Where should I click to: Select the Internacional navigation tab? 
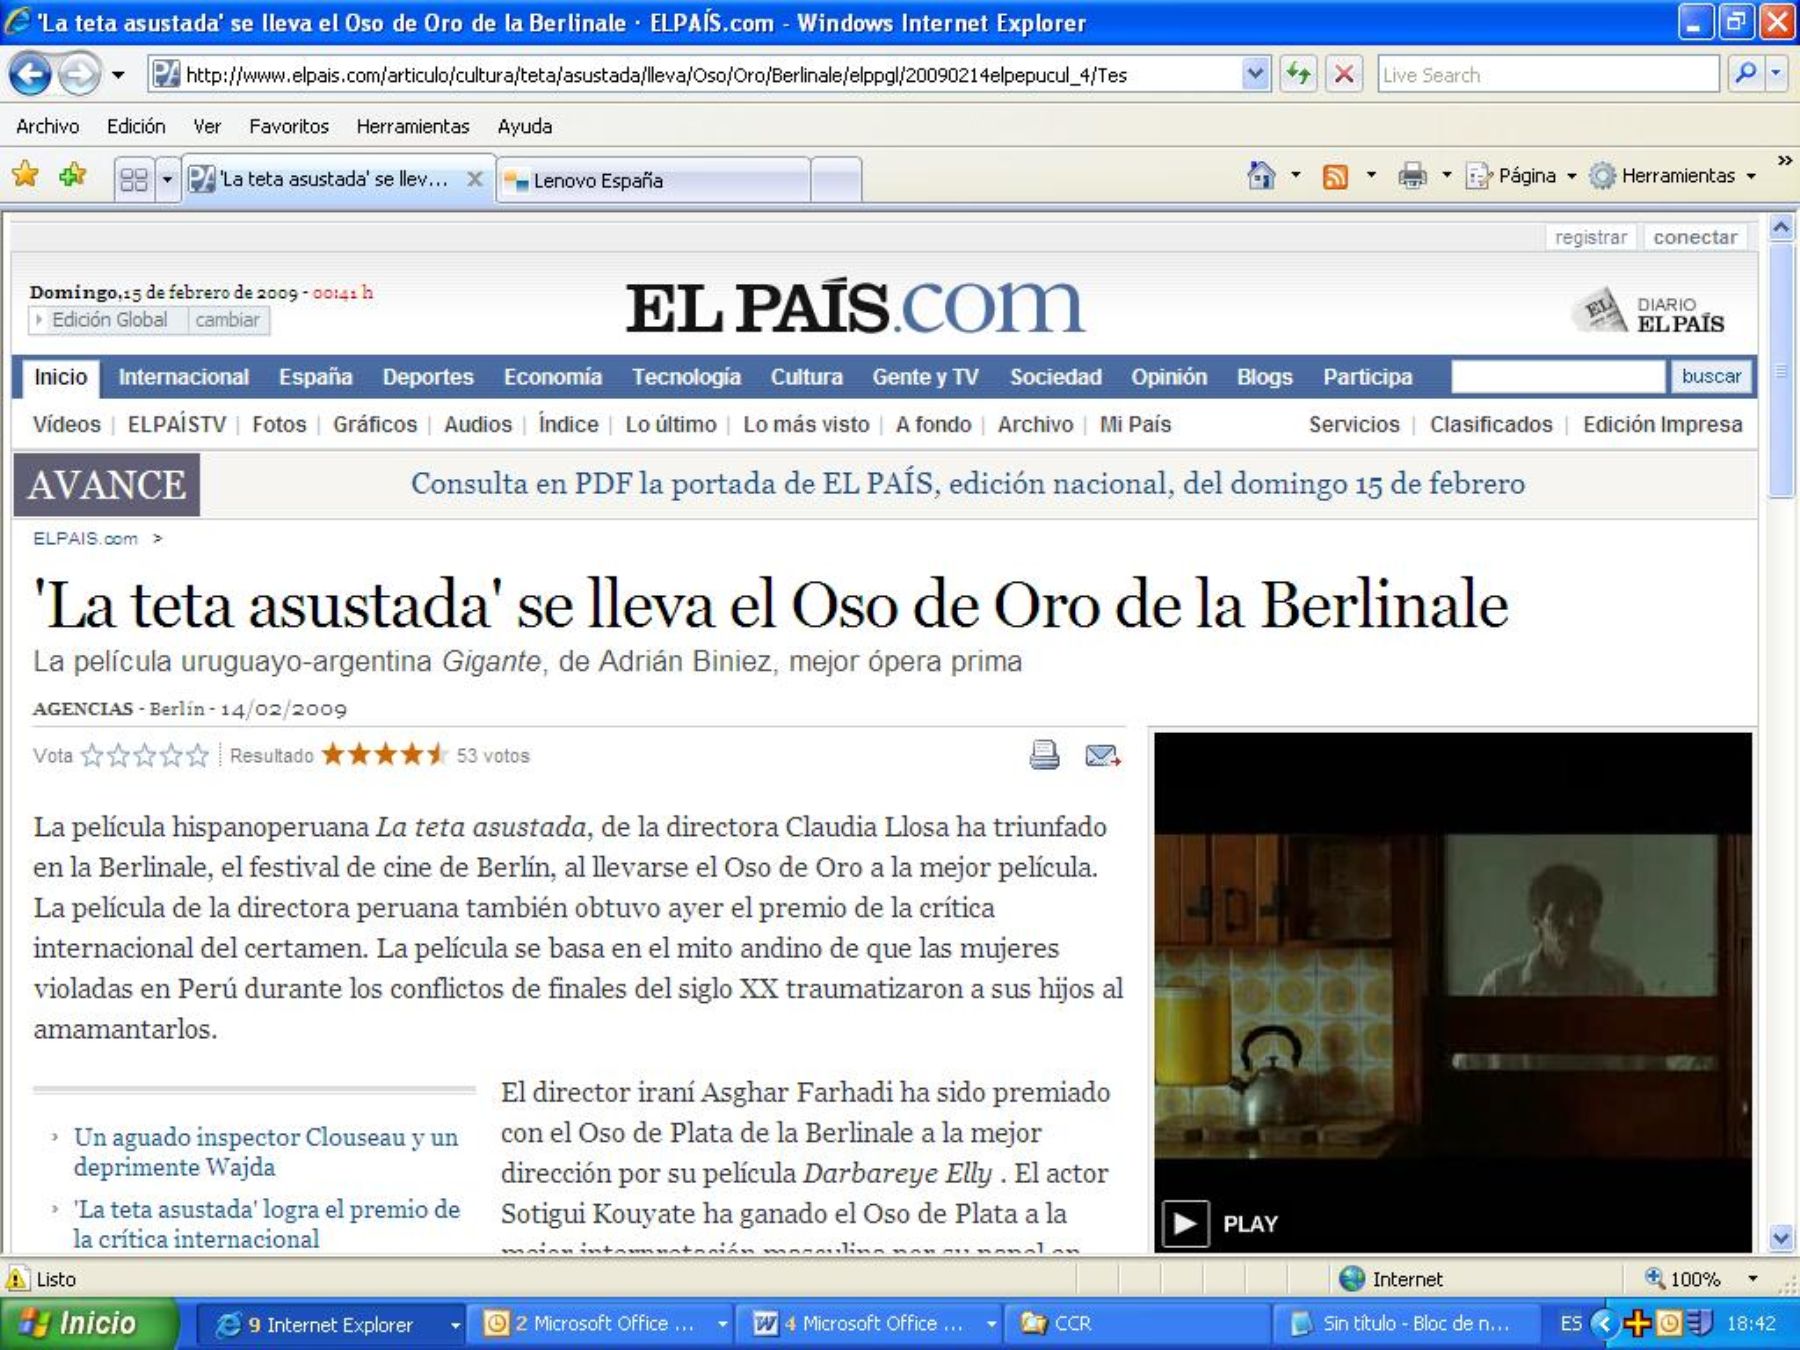[x=184, y=377]
